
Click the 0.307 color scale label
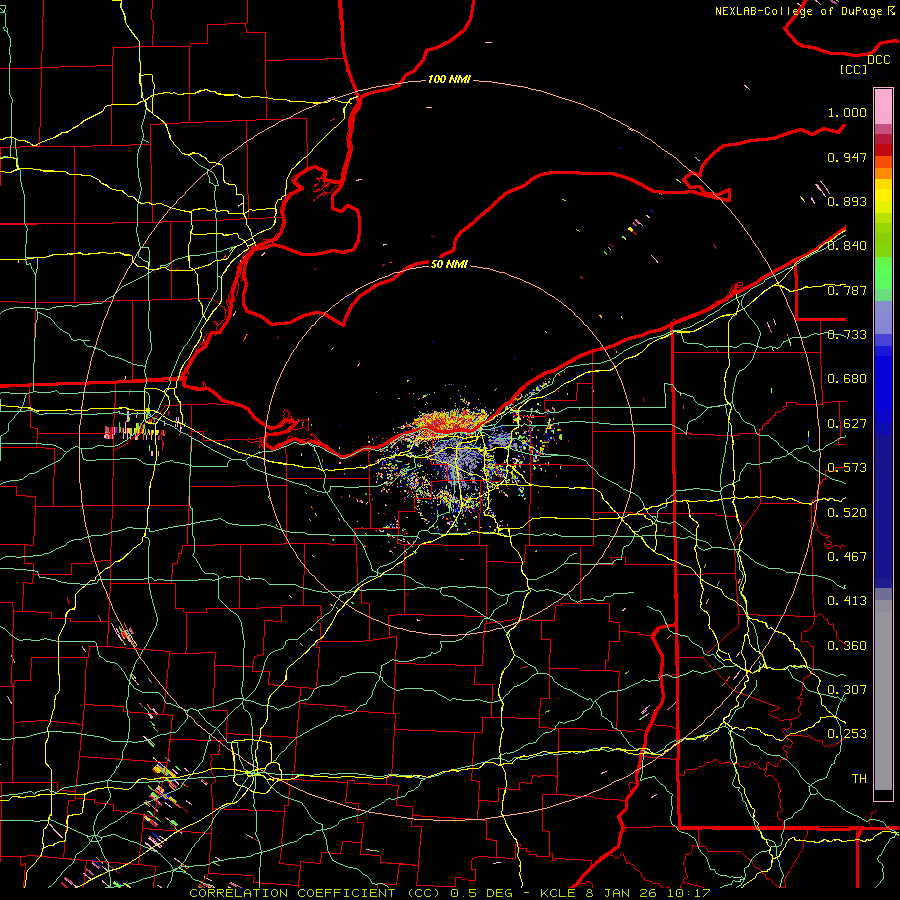point(847,690)
